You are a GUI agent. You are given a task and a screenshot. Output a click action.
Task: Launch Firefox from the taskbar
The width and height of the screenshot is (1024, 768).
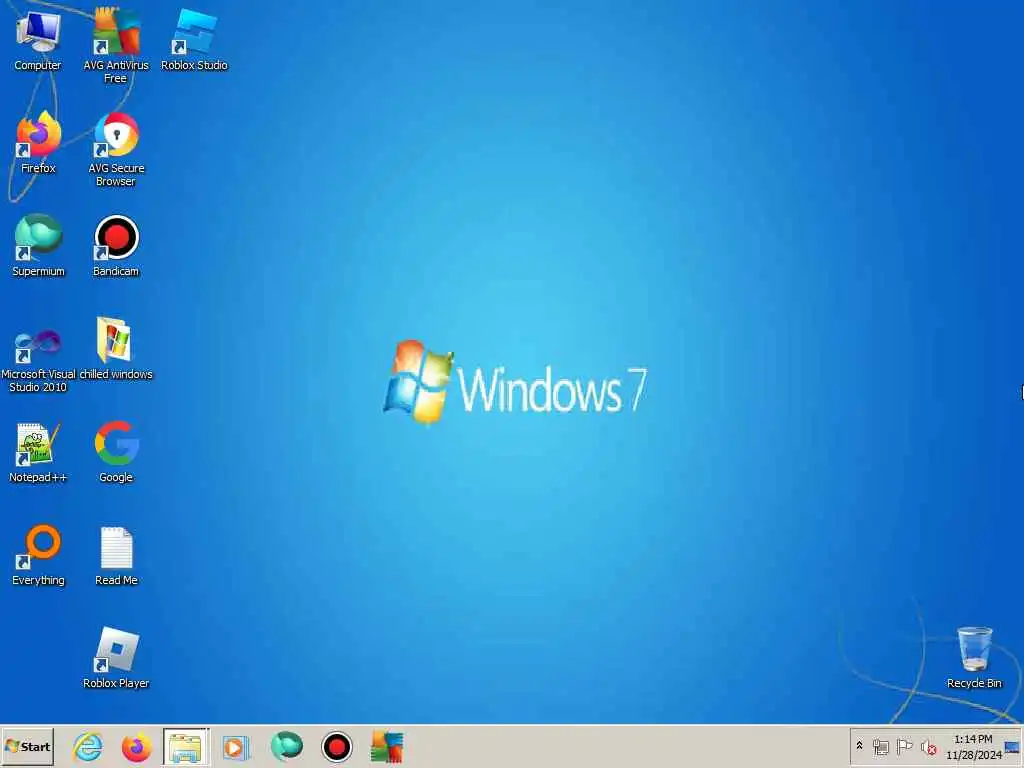pyautogui.click(x=136, y=747)
